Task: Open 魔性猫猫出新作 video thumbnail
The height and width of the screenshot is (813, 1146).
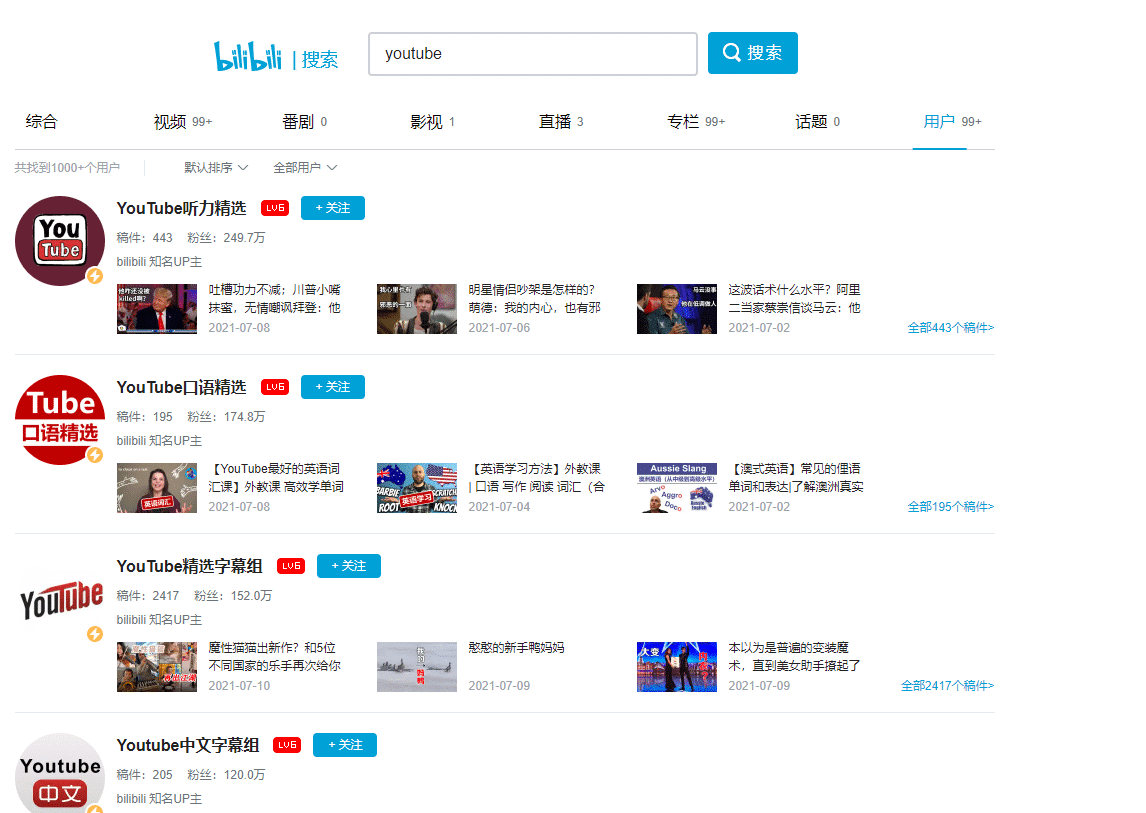Action: pyautogui.click(x=157, y=668)
